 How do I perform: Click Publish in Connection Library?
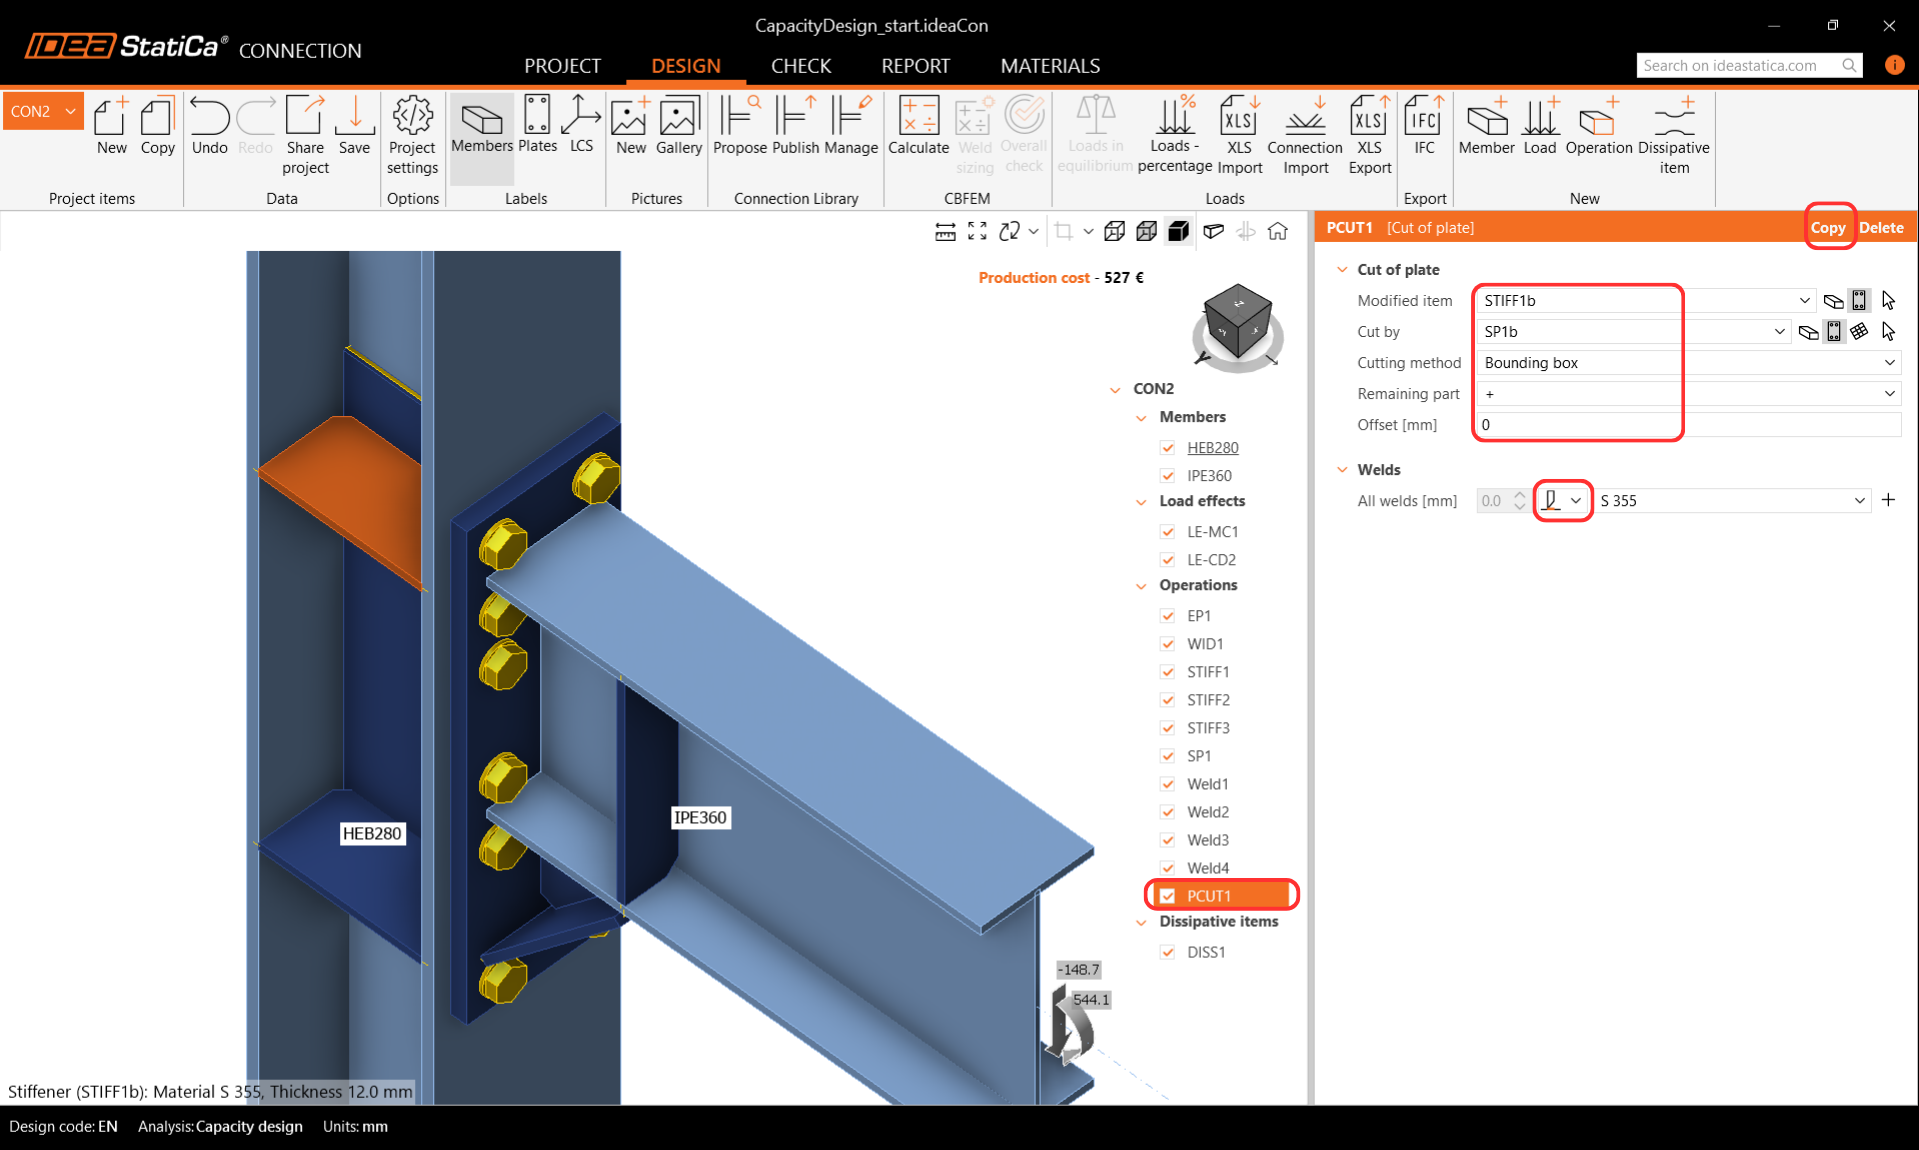(x=796, y=126)
